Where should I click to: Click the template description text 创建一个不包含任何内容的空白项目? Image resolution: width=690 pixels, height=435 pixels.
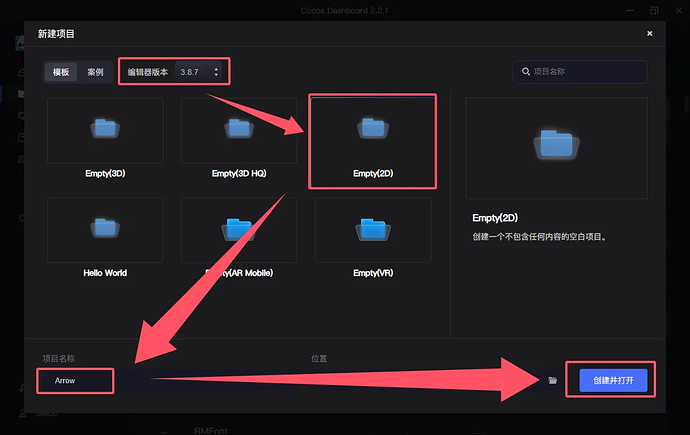click(539, 237)
